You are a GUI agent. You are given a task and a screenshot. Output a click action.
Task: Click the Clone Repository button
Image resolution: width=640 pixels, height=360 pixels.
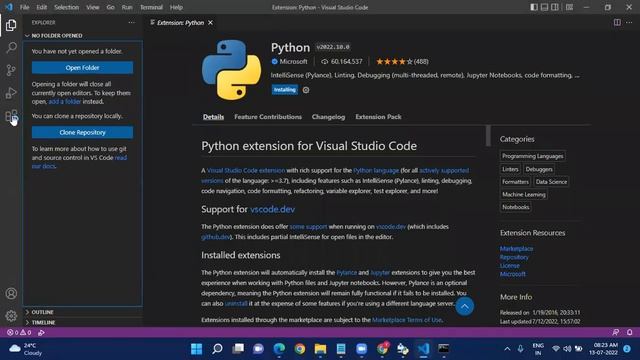(82, 132)
